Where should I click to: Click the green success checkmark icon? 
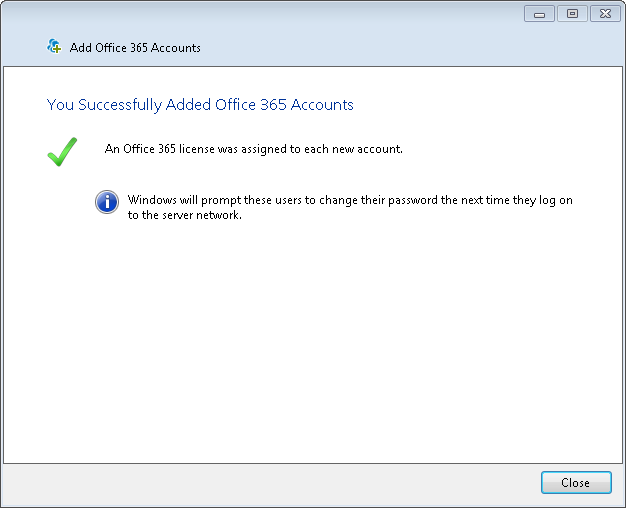coord(62,152)
